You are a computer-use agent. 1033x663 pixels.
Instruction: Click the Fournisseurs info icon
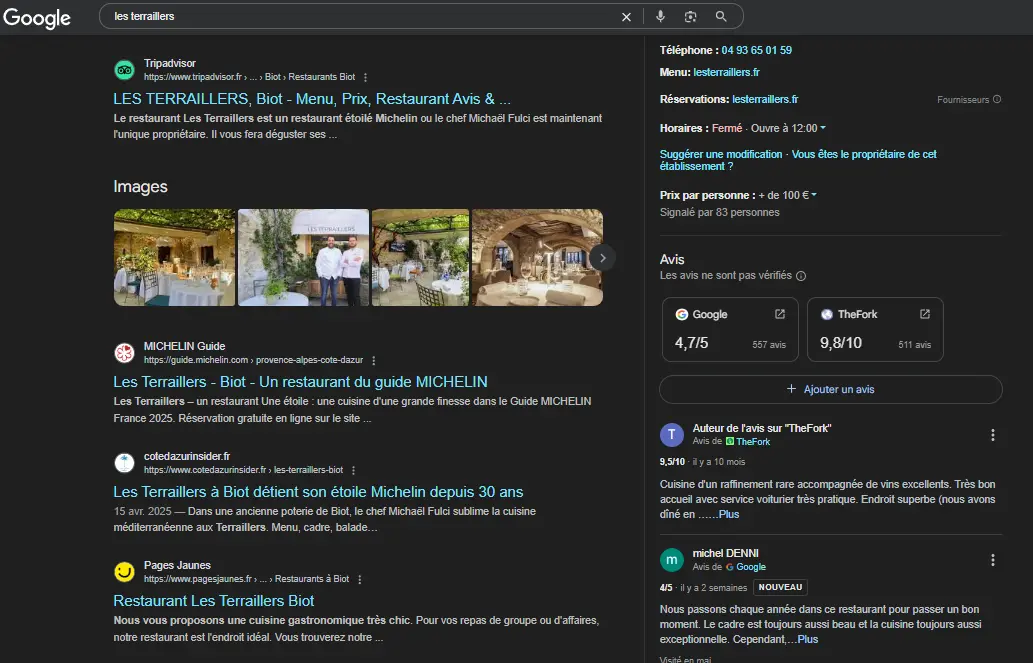(x=997, y=100)
